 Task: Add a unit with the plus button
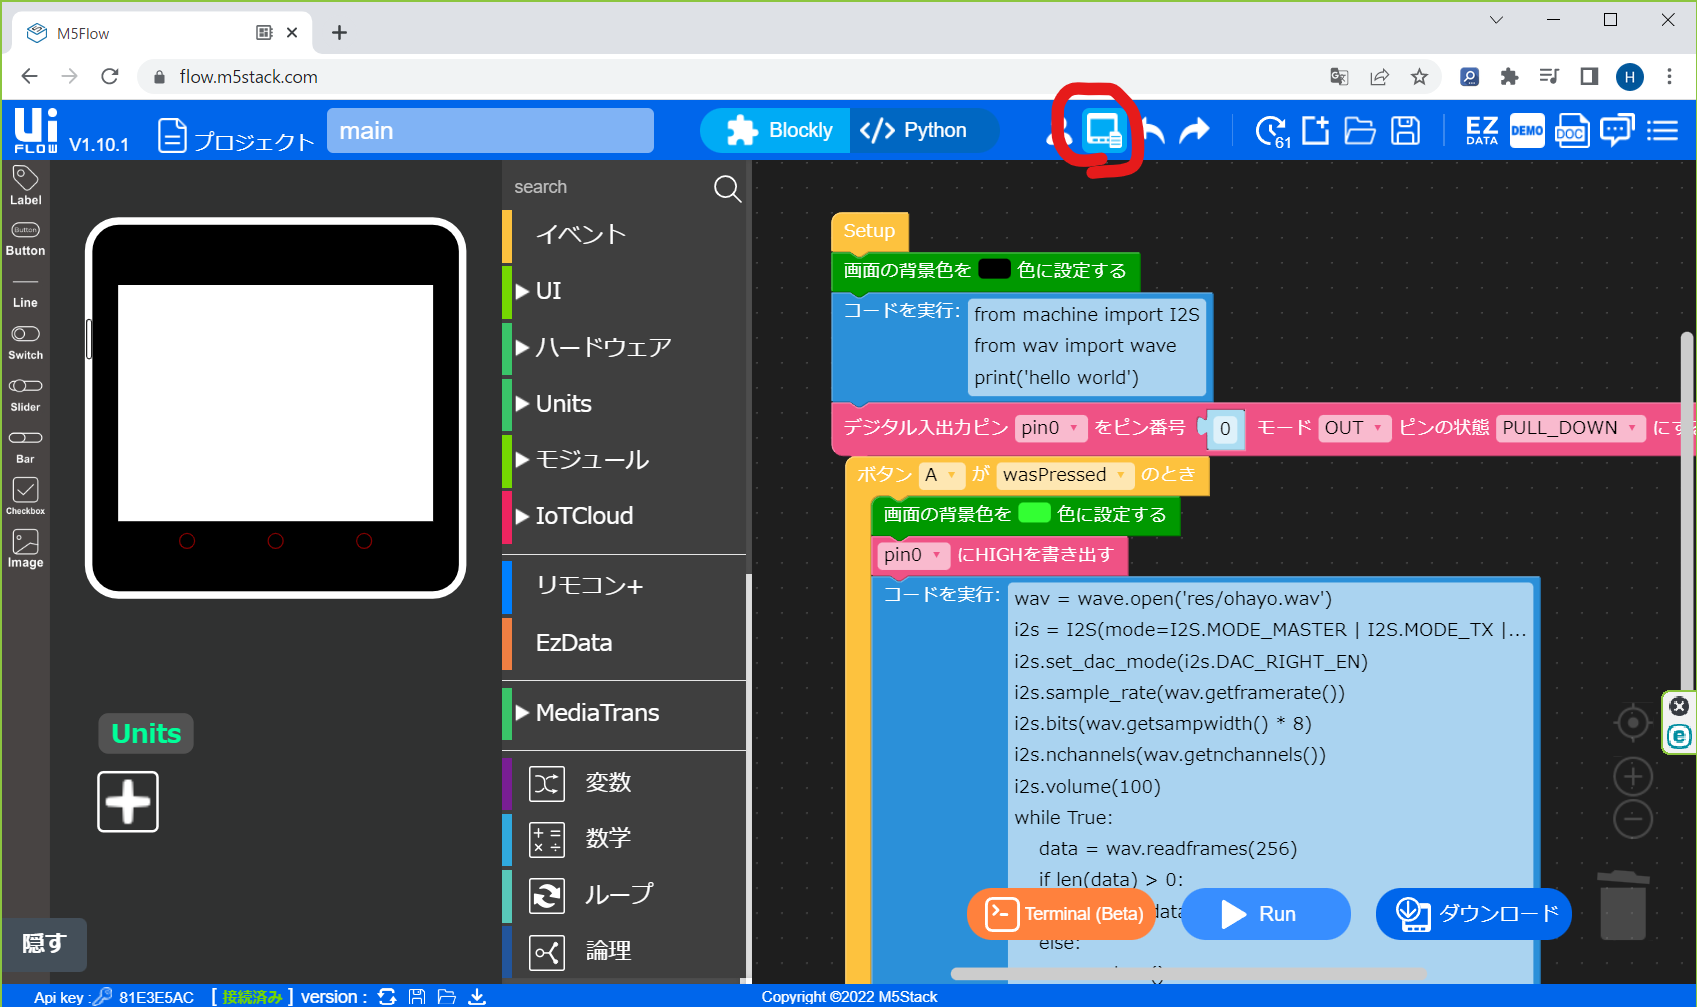point(128,802)
